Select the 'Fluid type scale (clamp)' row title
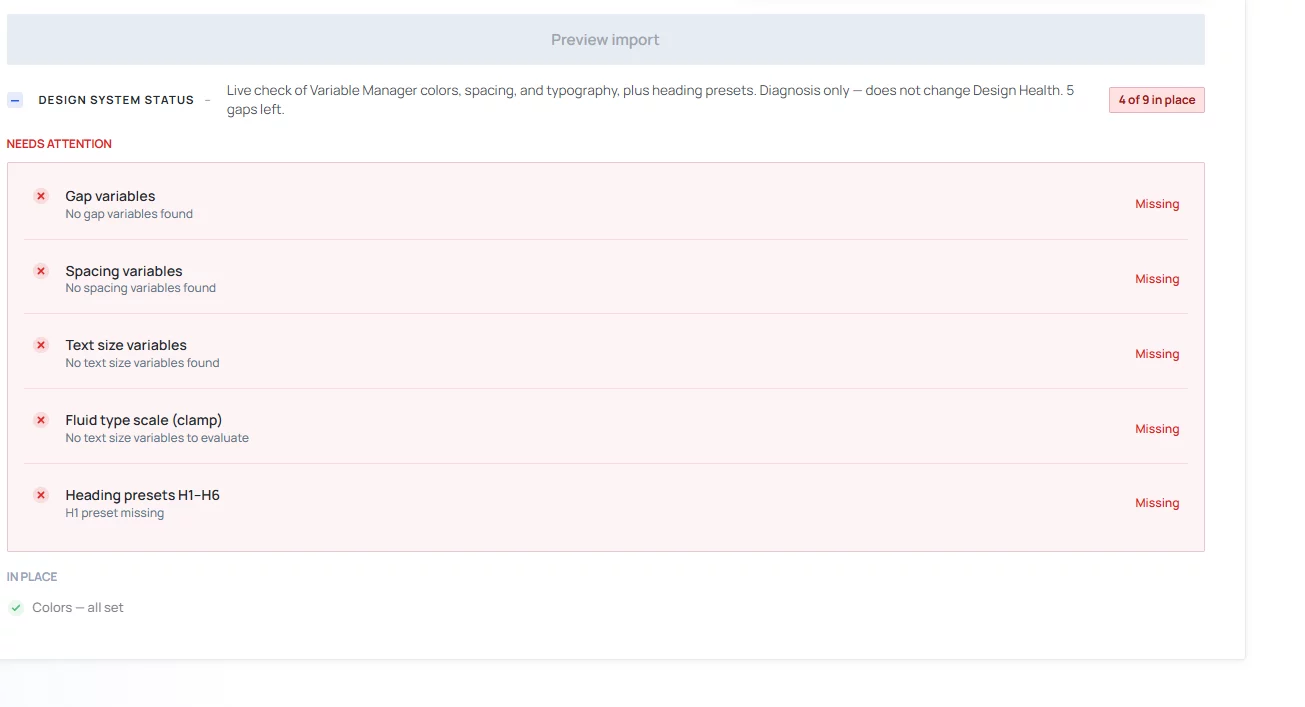 (x=144, y=420)
